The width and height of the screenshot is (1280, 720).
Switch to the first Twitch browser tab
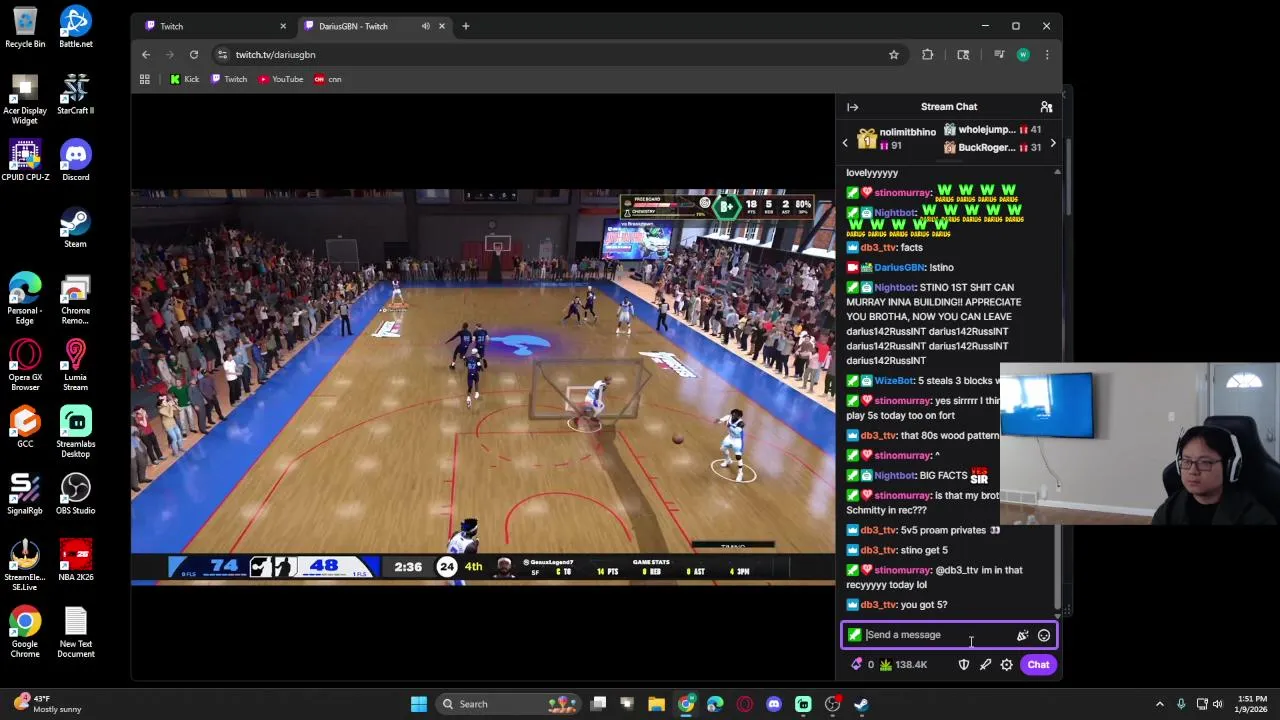coord(213,26)
